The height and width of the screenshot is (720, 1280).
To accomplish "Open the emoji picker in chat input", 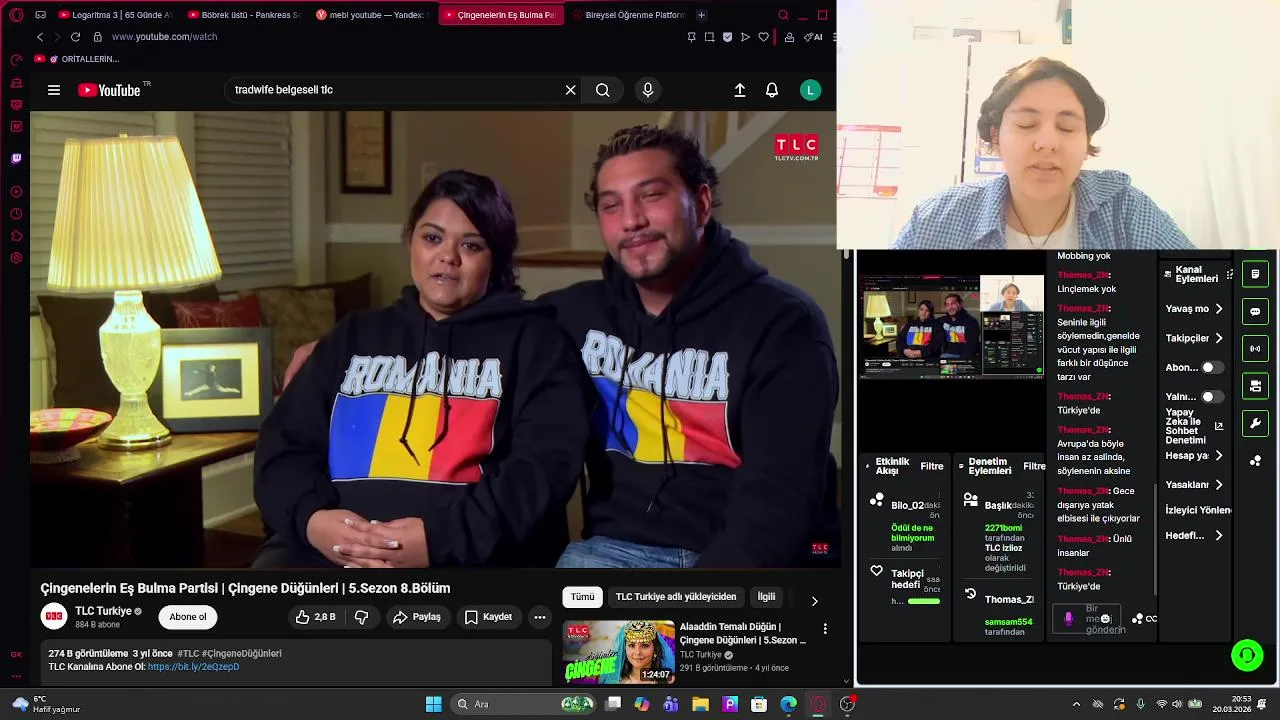I will (x=1105, y=619).
